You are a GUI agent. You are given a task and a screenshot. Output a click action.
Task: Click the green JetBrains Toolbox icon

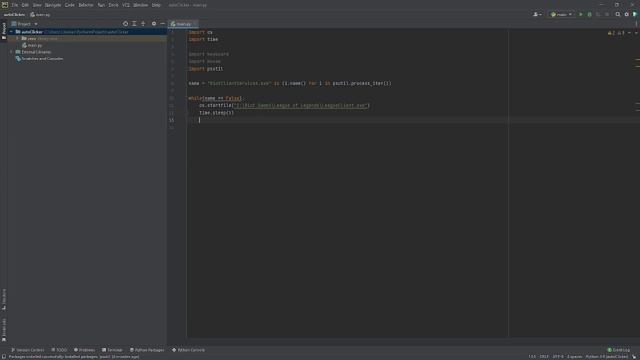(x=635, y=14)
